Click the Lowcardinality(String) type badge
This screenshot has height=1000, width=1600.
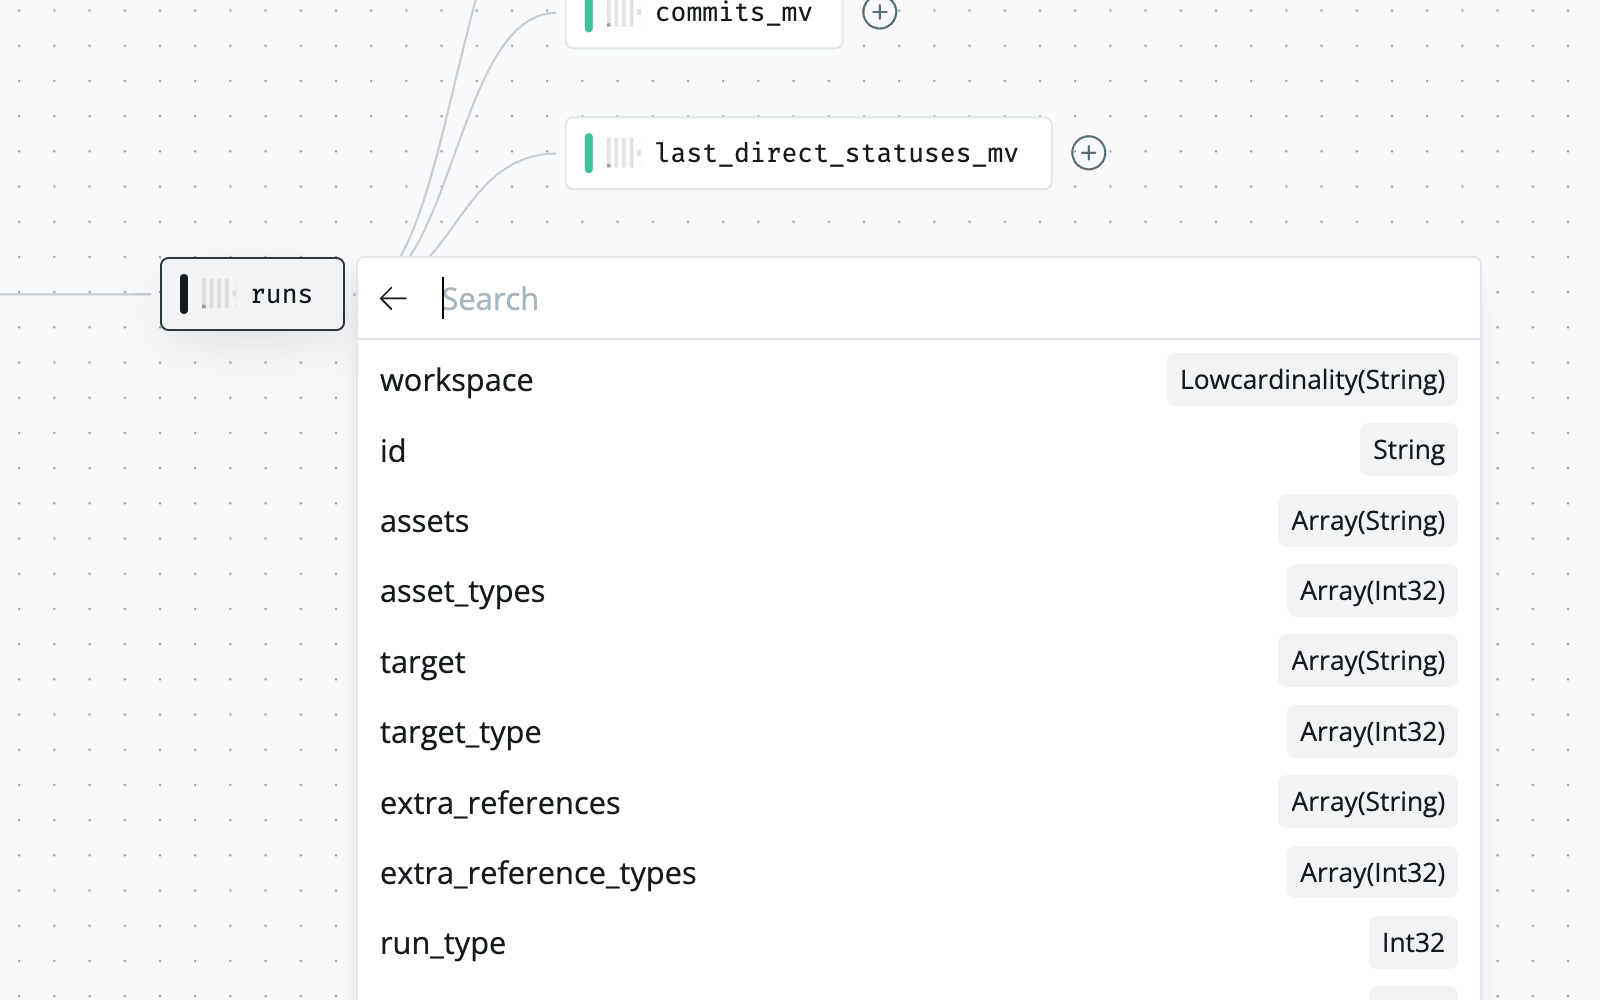(x=1312, y=380)
